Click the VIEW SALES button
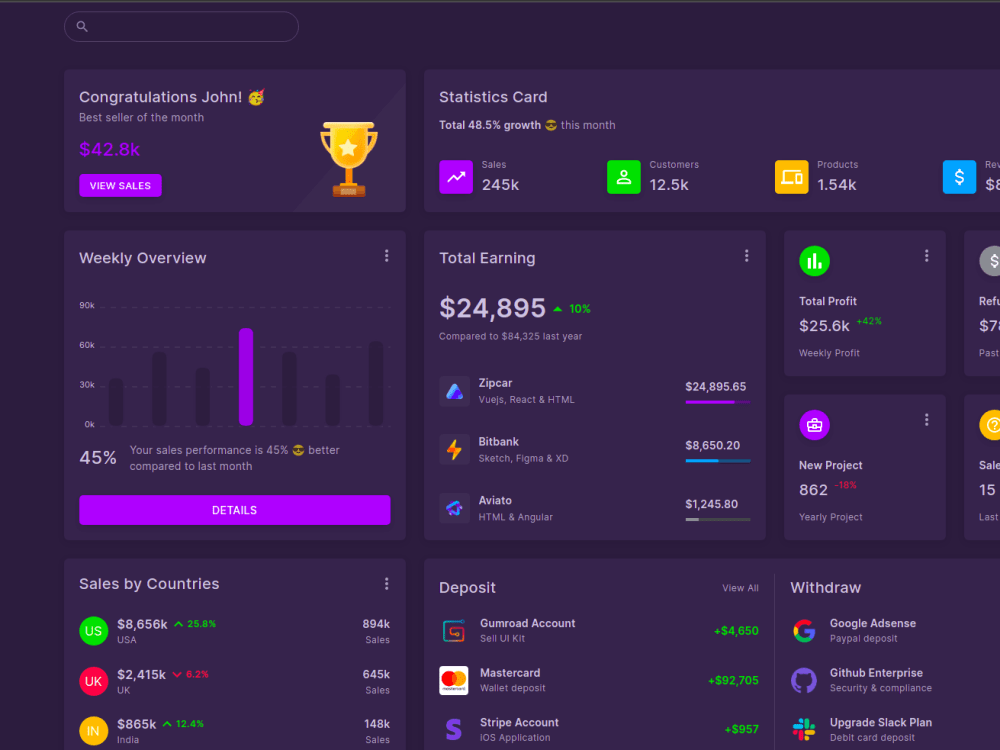 click(x=120, y=186)
